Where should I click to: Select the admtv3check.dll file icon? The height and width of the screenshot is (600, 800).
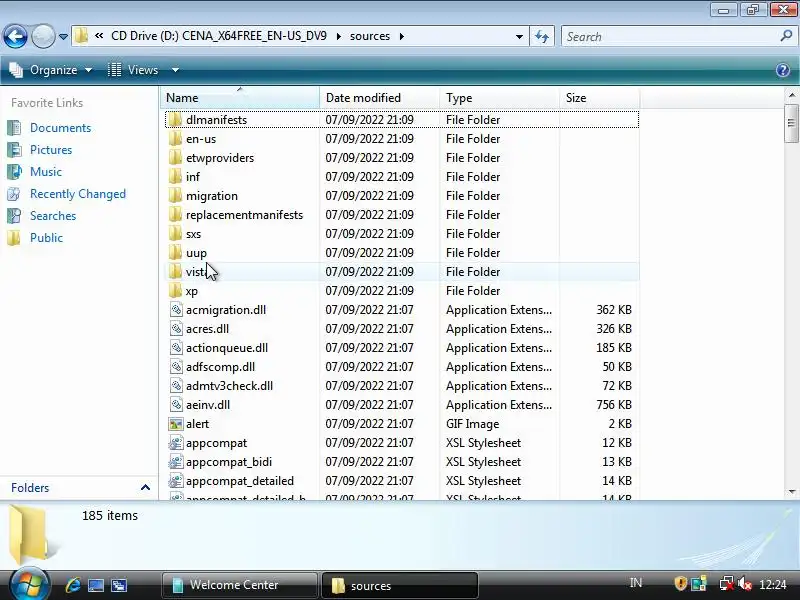click(x=176, y=386)
